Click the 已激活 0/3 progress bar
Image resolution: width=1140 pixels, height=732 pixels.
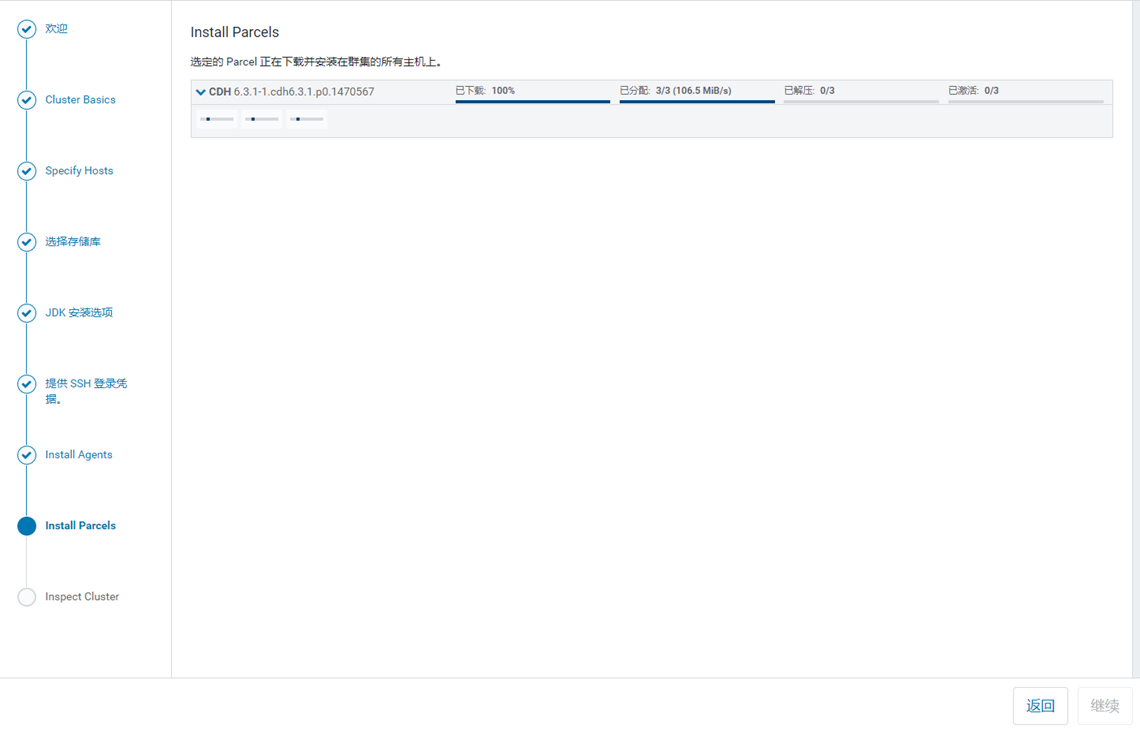[1026, 102]
